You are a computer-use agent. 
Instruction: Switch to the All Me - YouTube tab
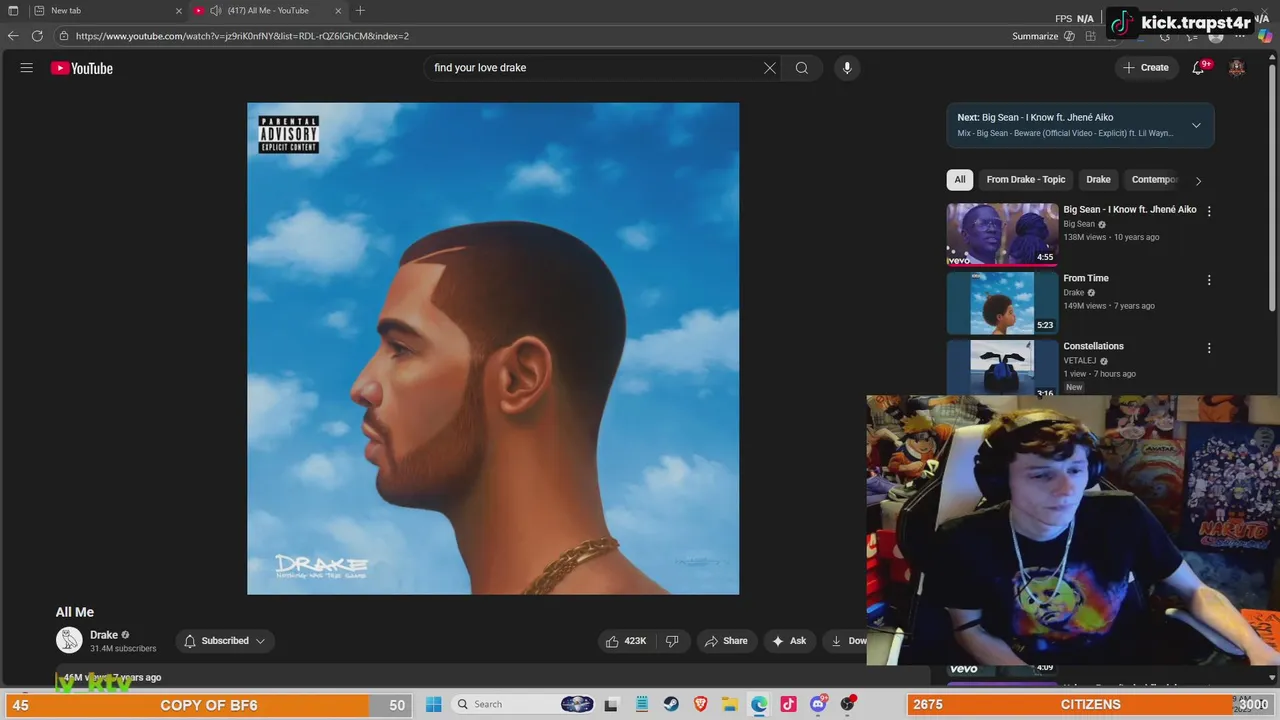(x=267, y=11)
